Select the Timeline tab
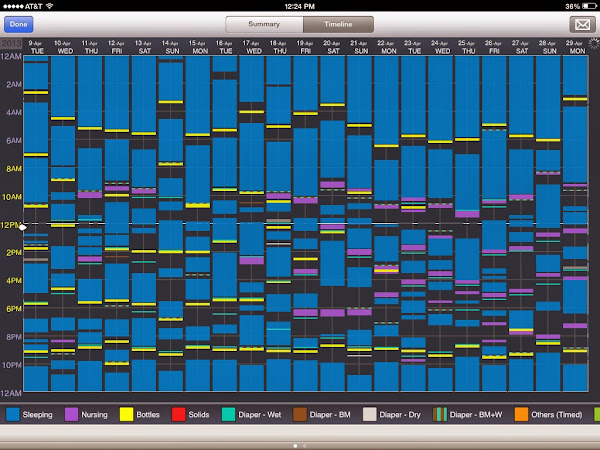This screenshot has width=600, height=450. (337, 24)
